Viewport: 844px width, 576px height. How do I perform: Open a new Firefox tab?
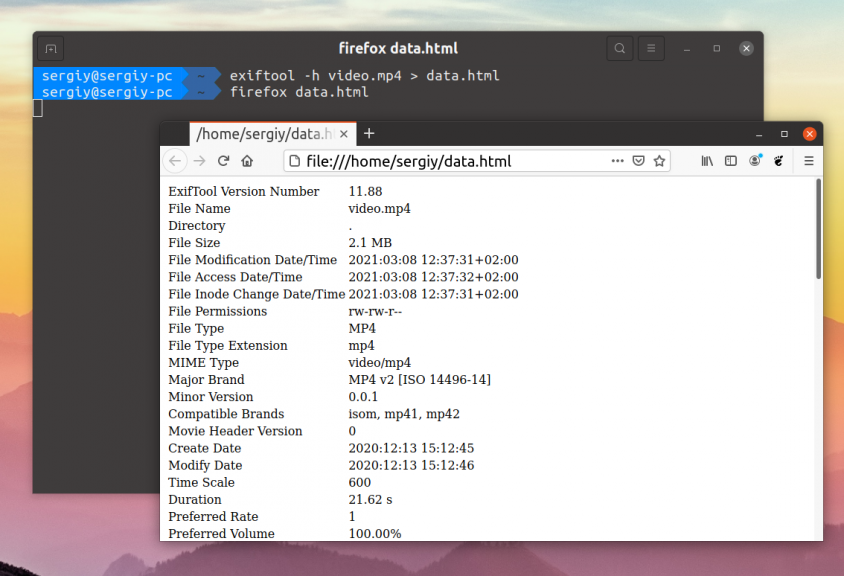369,134
